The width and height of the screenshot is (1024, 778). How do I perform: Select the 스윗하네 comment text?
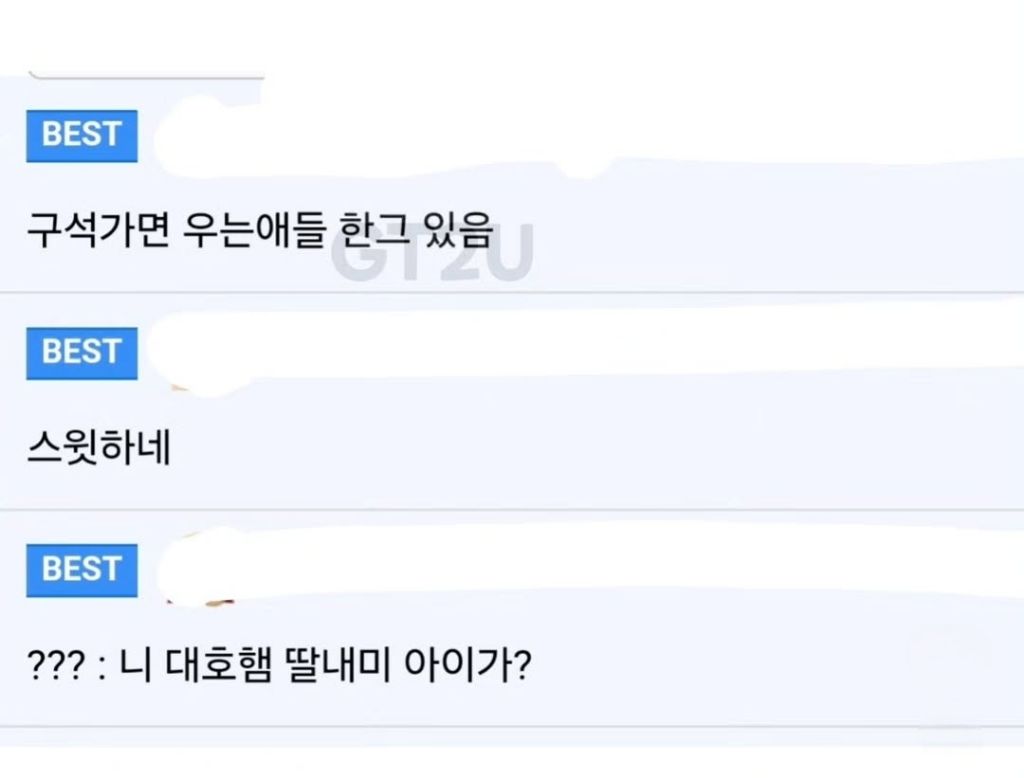click(98, 447)
